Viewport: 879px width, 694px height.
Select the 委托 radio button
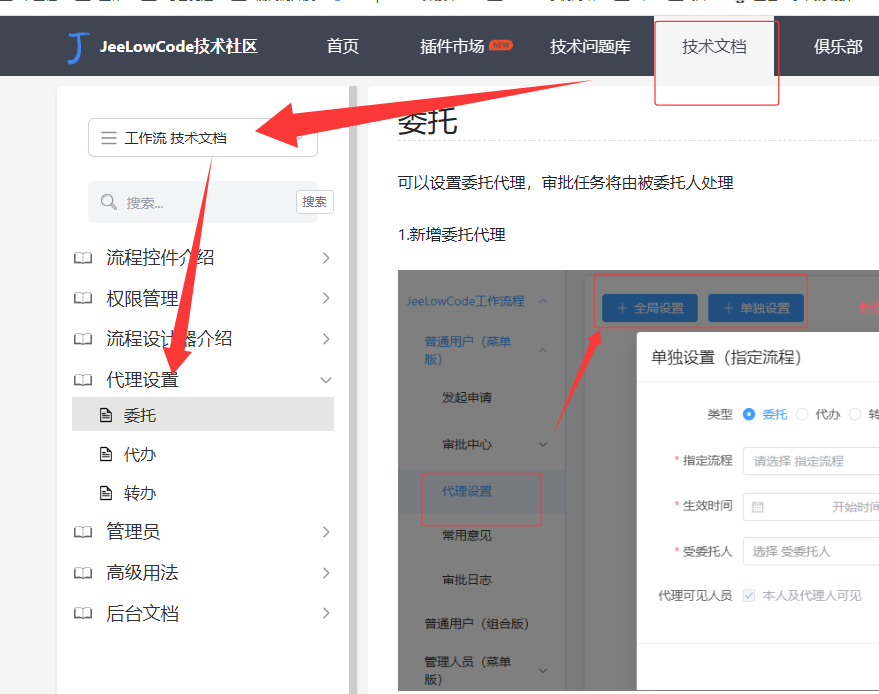click(x=749, y=414)
